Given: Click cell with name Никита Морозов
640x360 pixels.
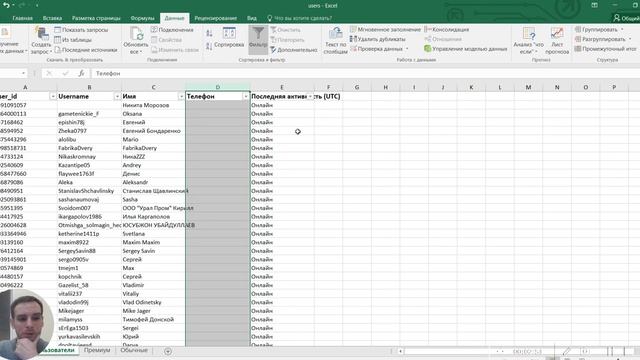Looking at the screenshot, I should 153,105.
